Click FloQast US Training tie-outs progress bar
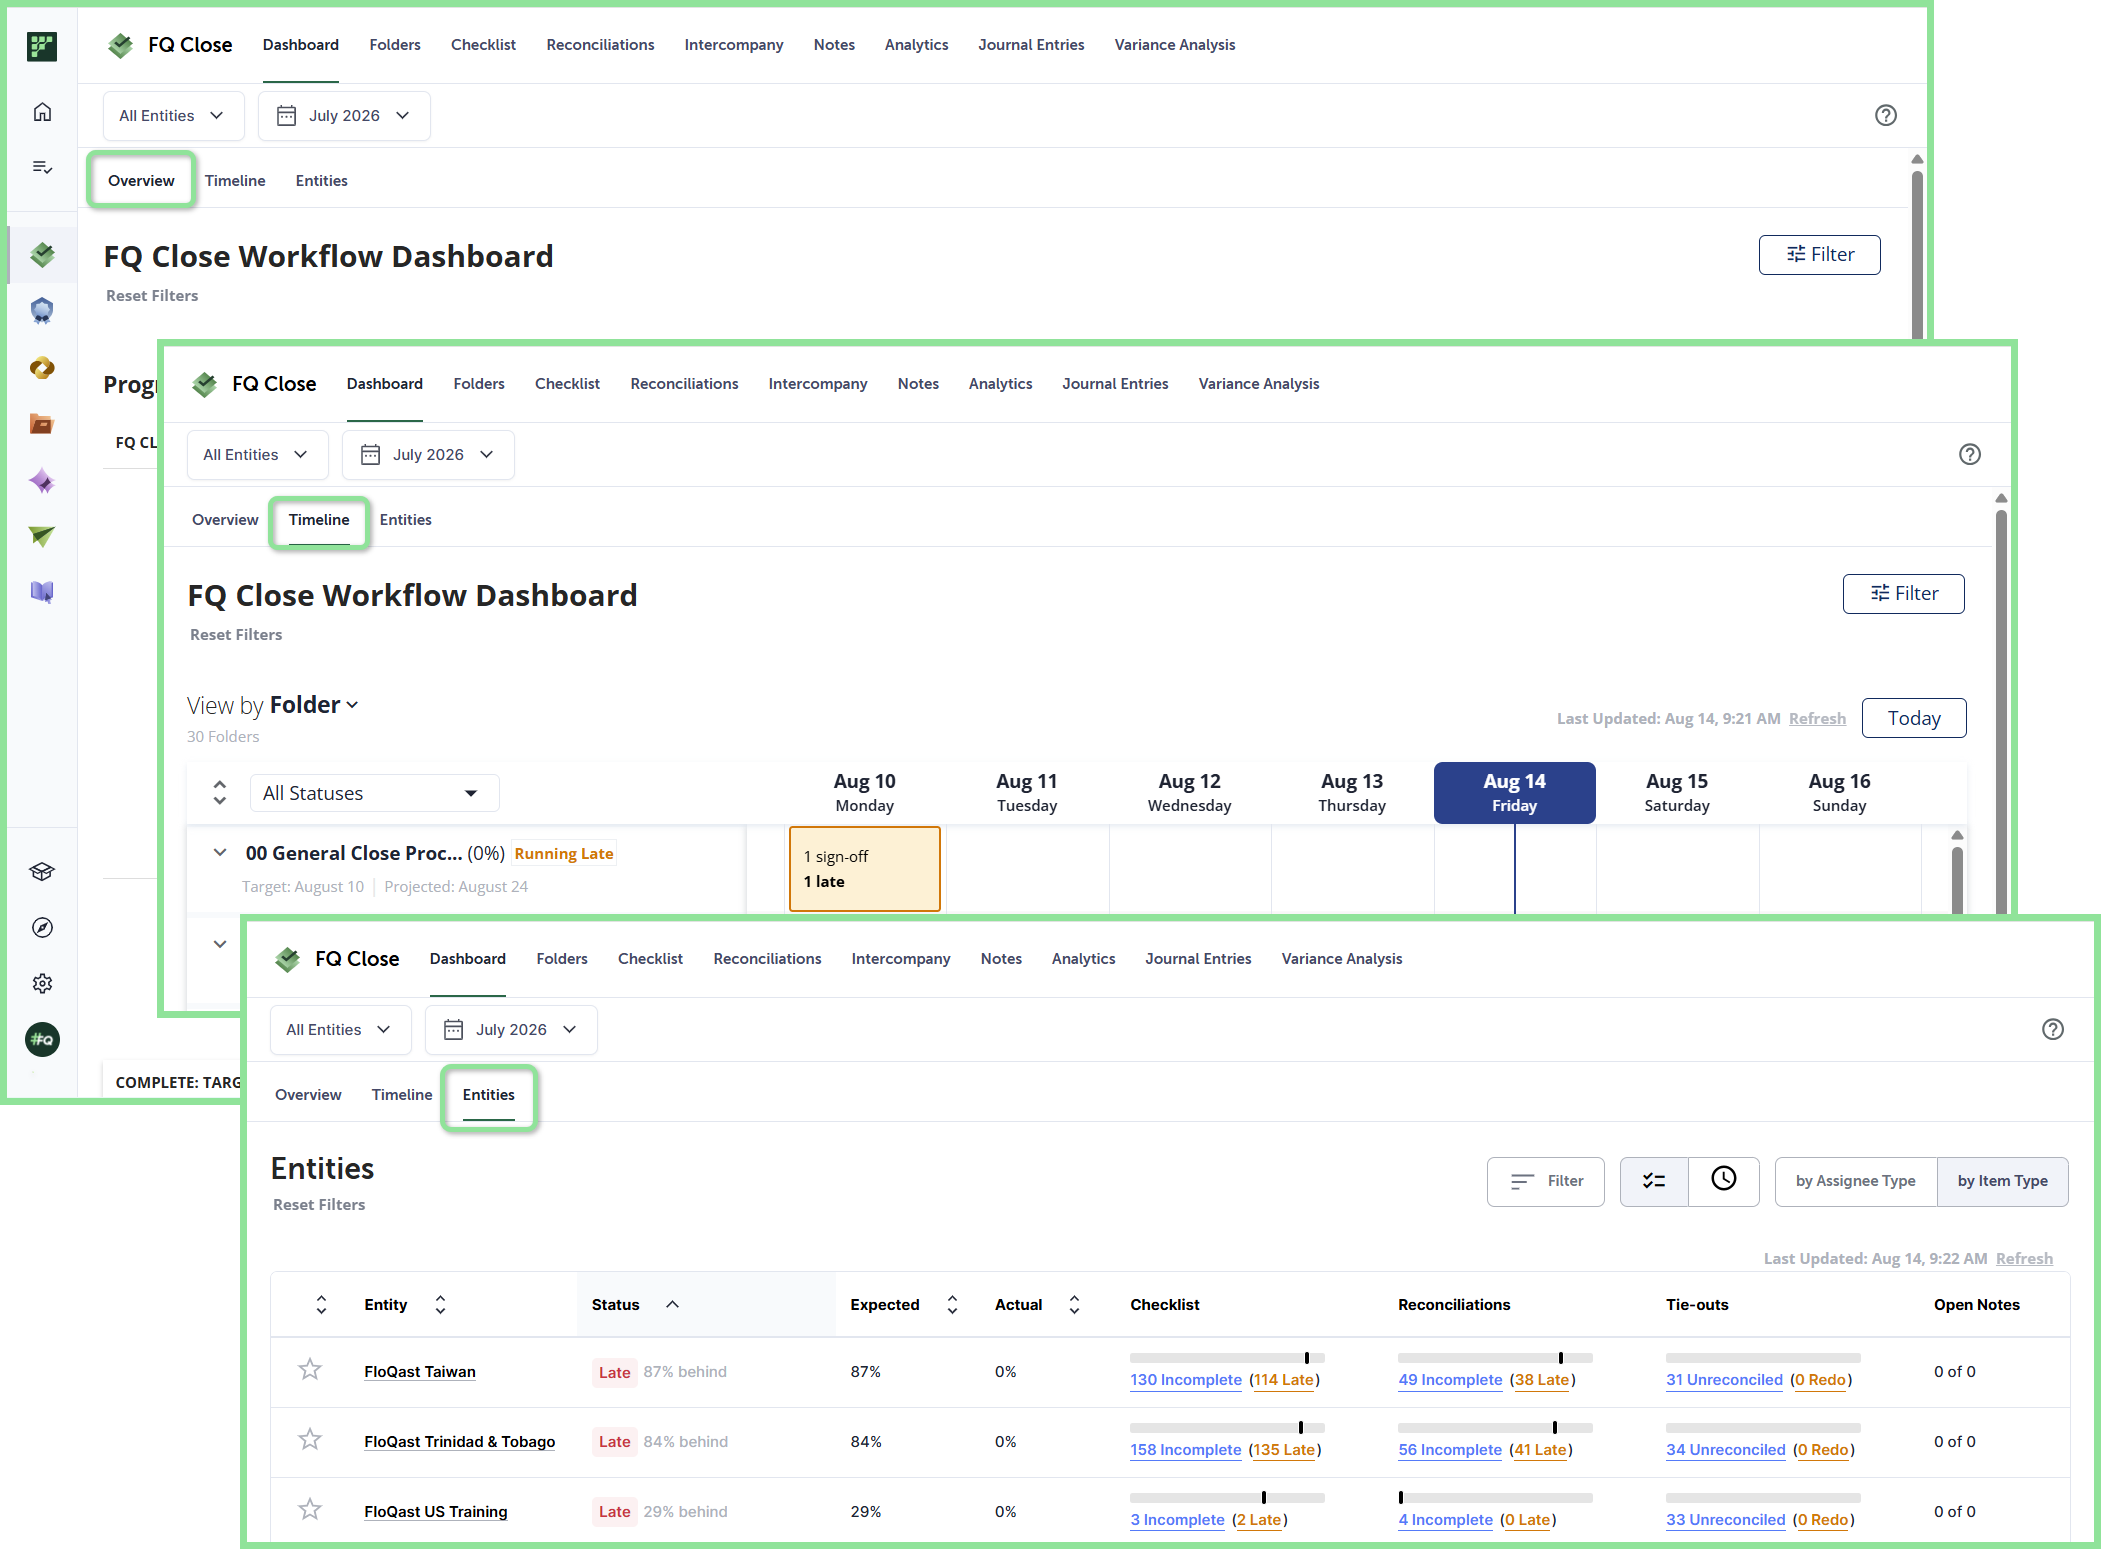The image size is (2101, 1549). tap(1763, 1498)
